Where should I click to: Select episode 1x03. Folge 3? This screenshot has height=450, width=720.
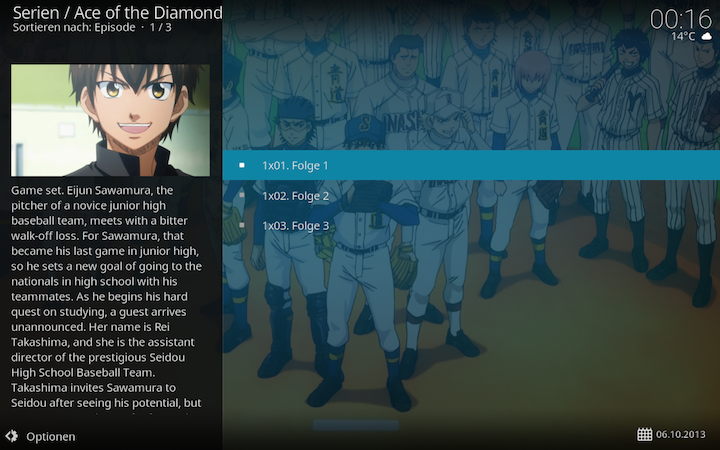pos(471,225)
